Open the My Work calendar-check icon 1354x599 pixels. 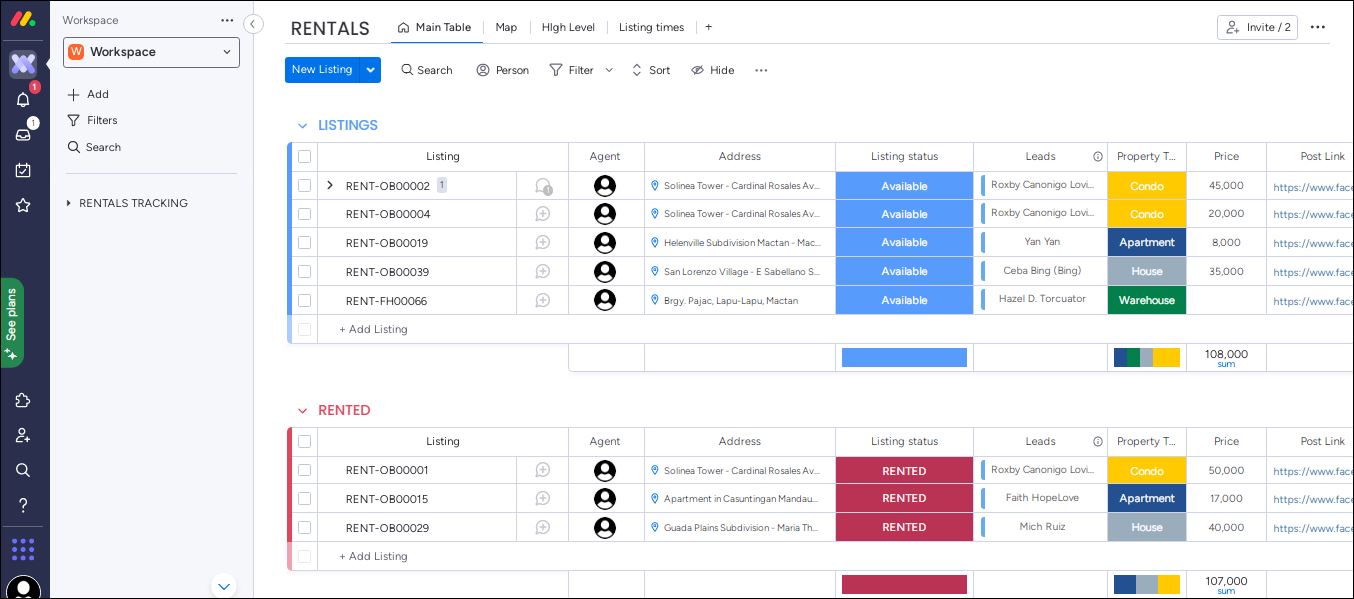tap(23, 170)
